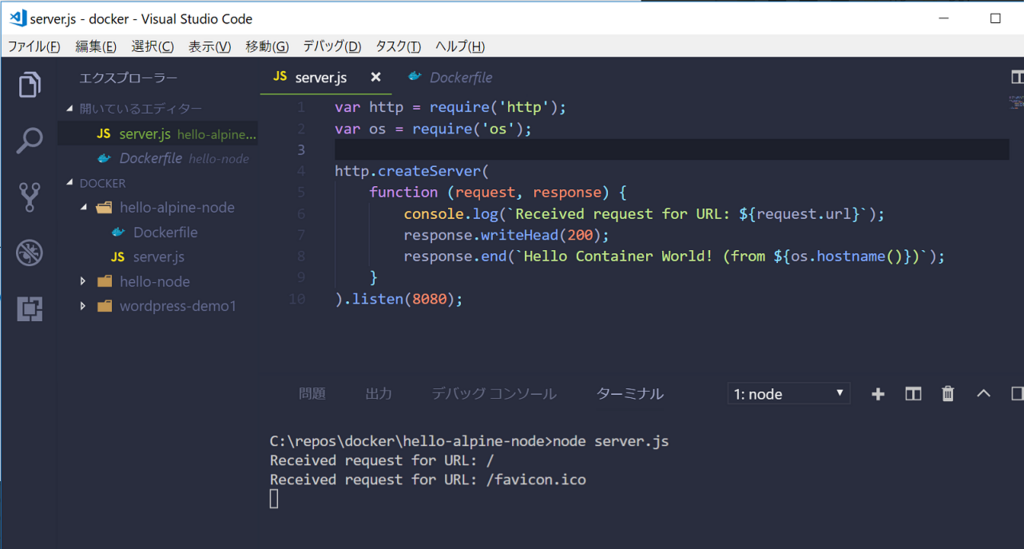This screenshot has height=549, width=1024.
Task: Click whale icon of Dockerfile in hello-alpine-node
Action: [x=118, y=232]
